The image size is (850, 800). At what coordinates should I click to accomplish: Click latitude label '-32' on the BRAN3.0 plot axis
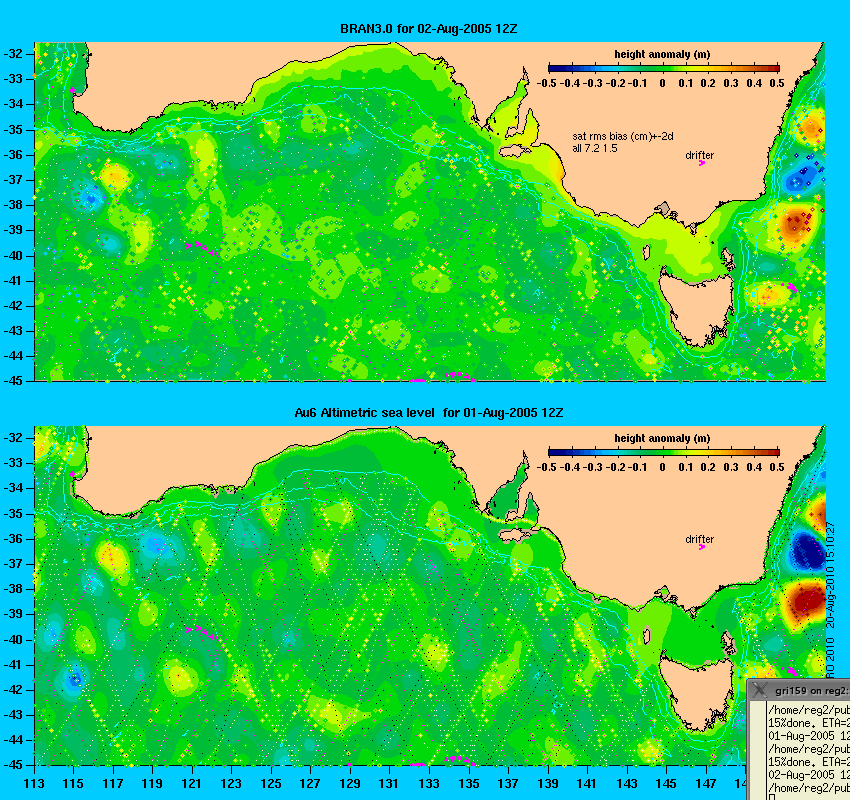[x=14, y=54]
